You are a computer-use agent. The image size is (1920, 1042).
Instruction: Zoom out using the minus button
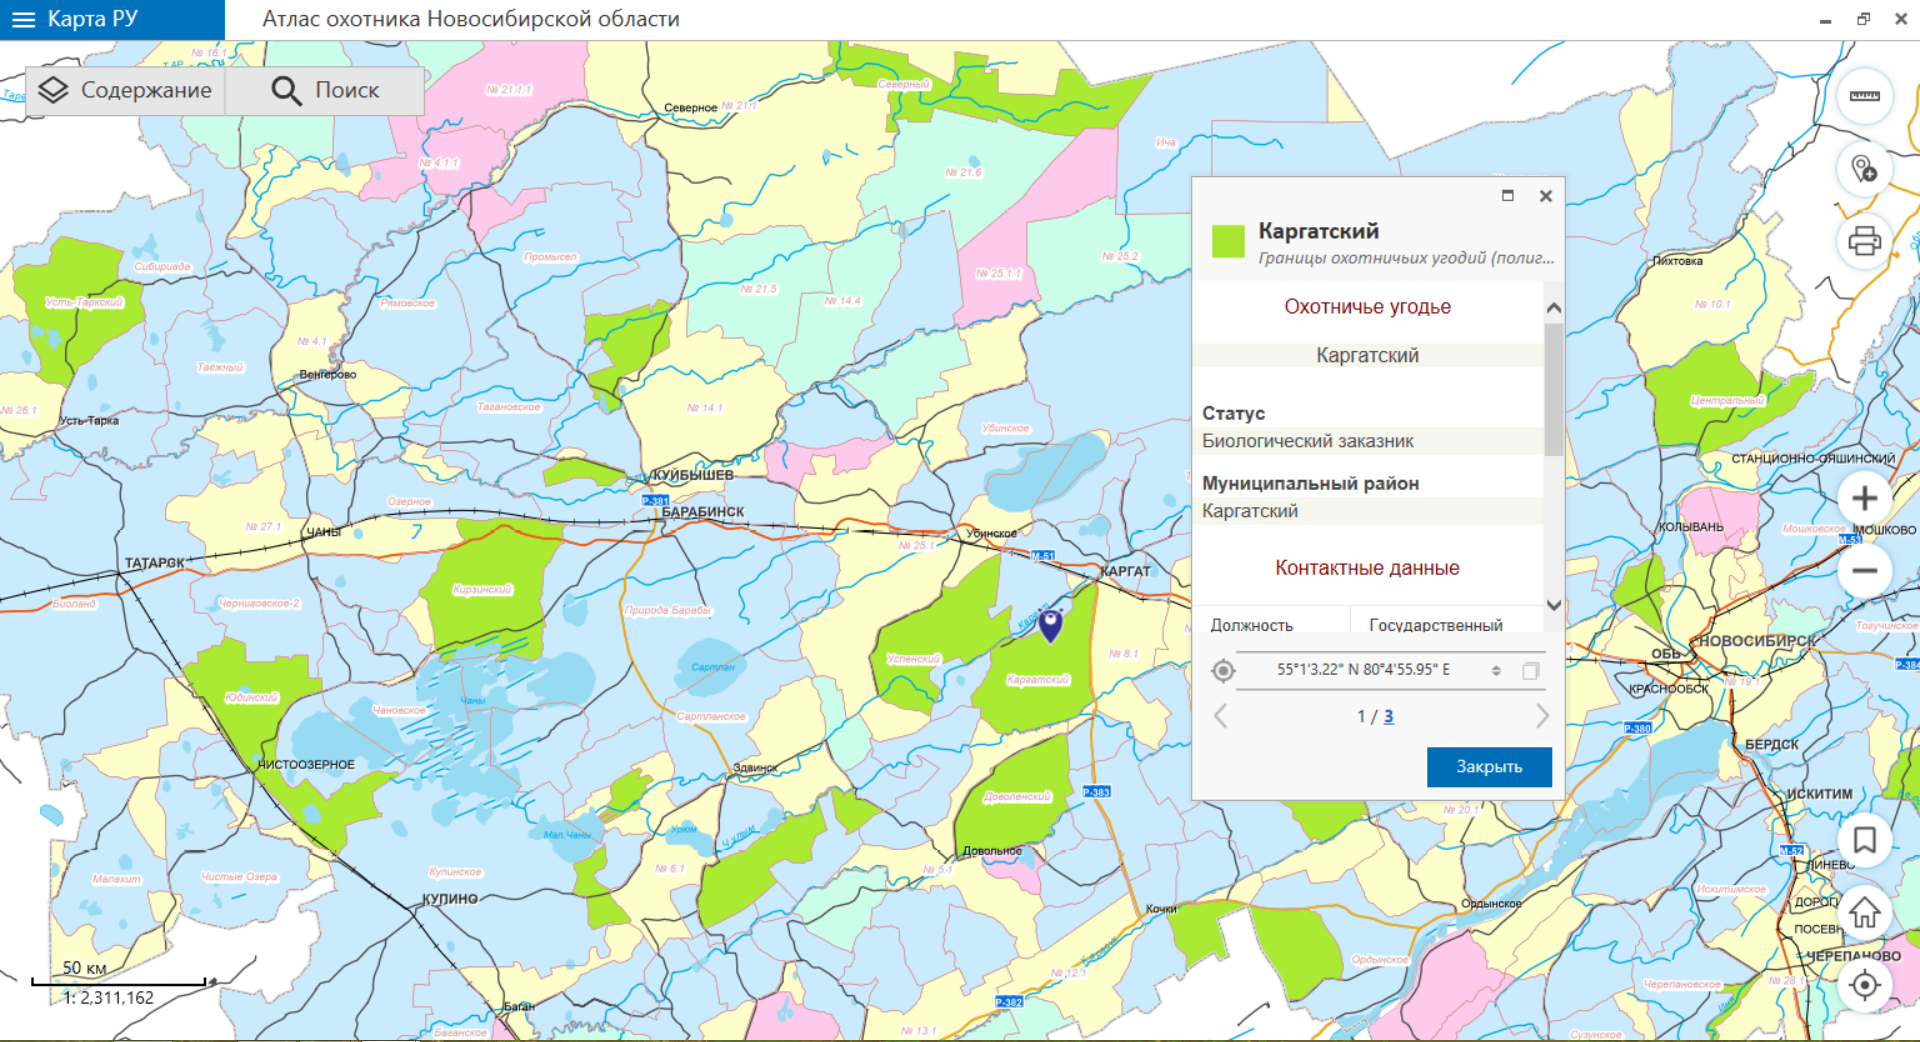(x=1864, y=571)
